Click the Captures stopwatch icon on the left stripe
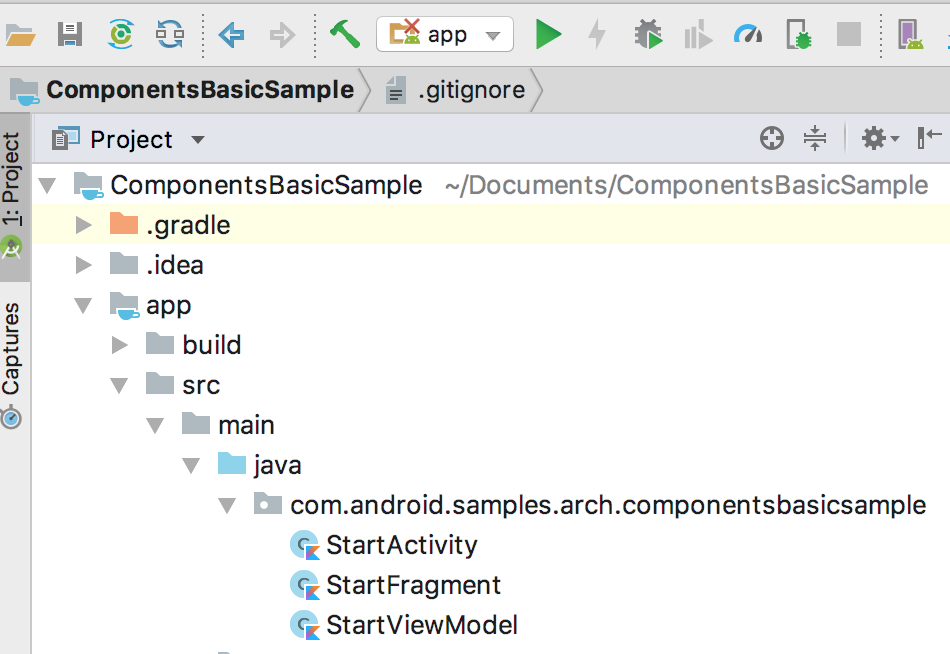This screenshot has width=950, height=654. 11,418
